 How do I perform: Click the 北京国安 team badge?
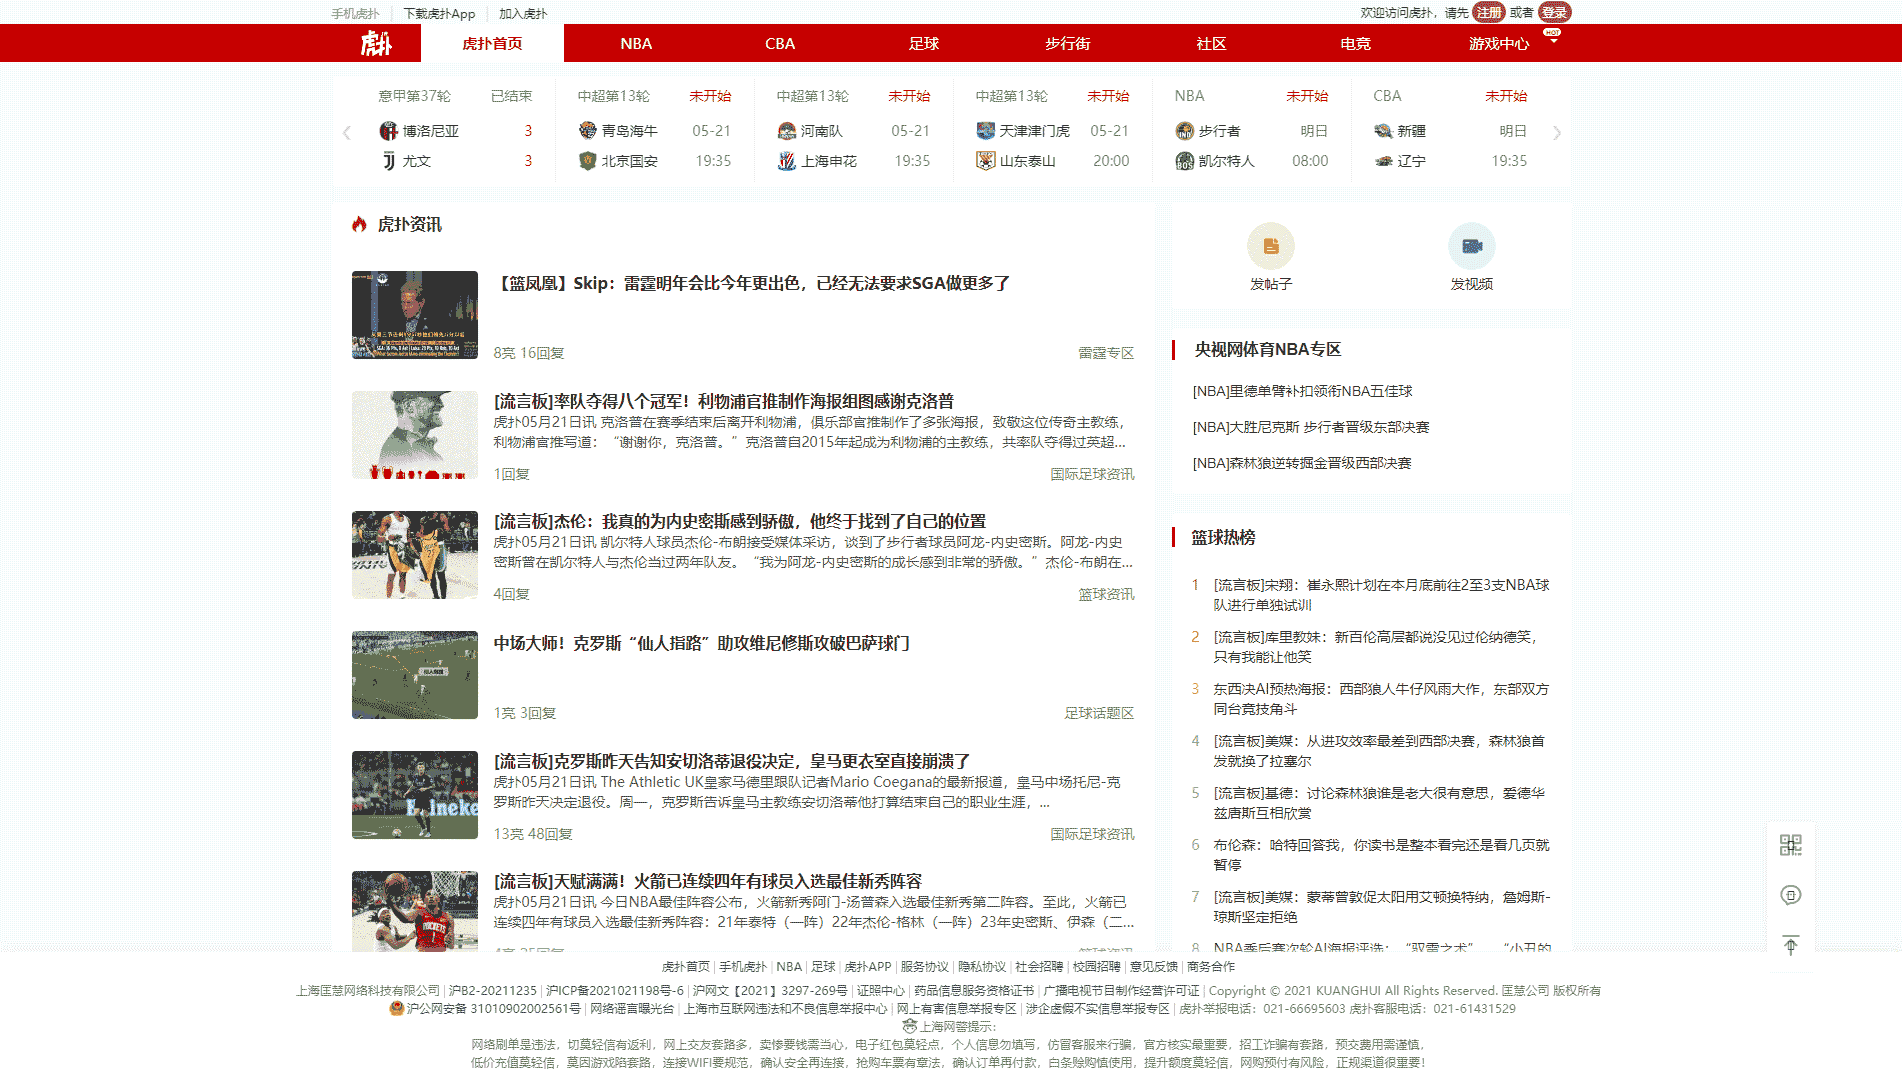(587, 161)
